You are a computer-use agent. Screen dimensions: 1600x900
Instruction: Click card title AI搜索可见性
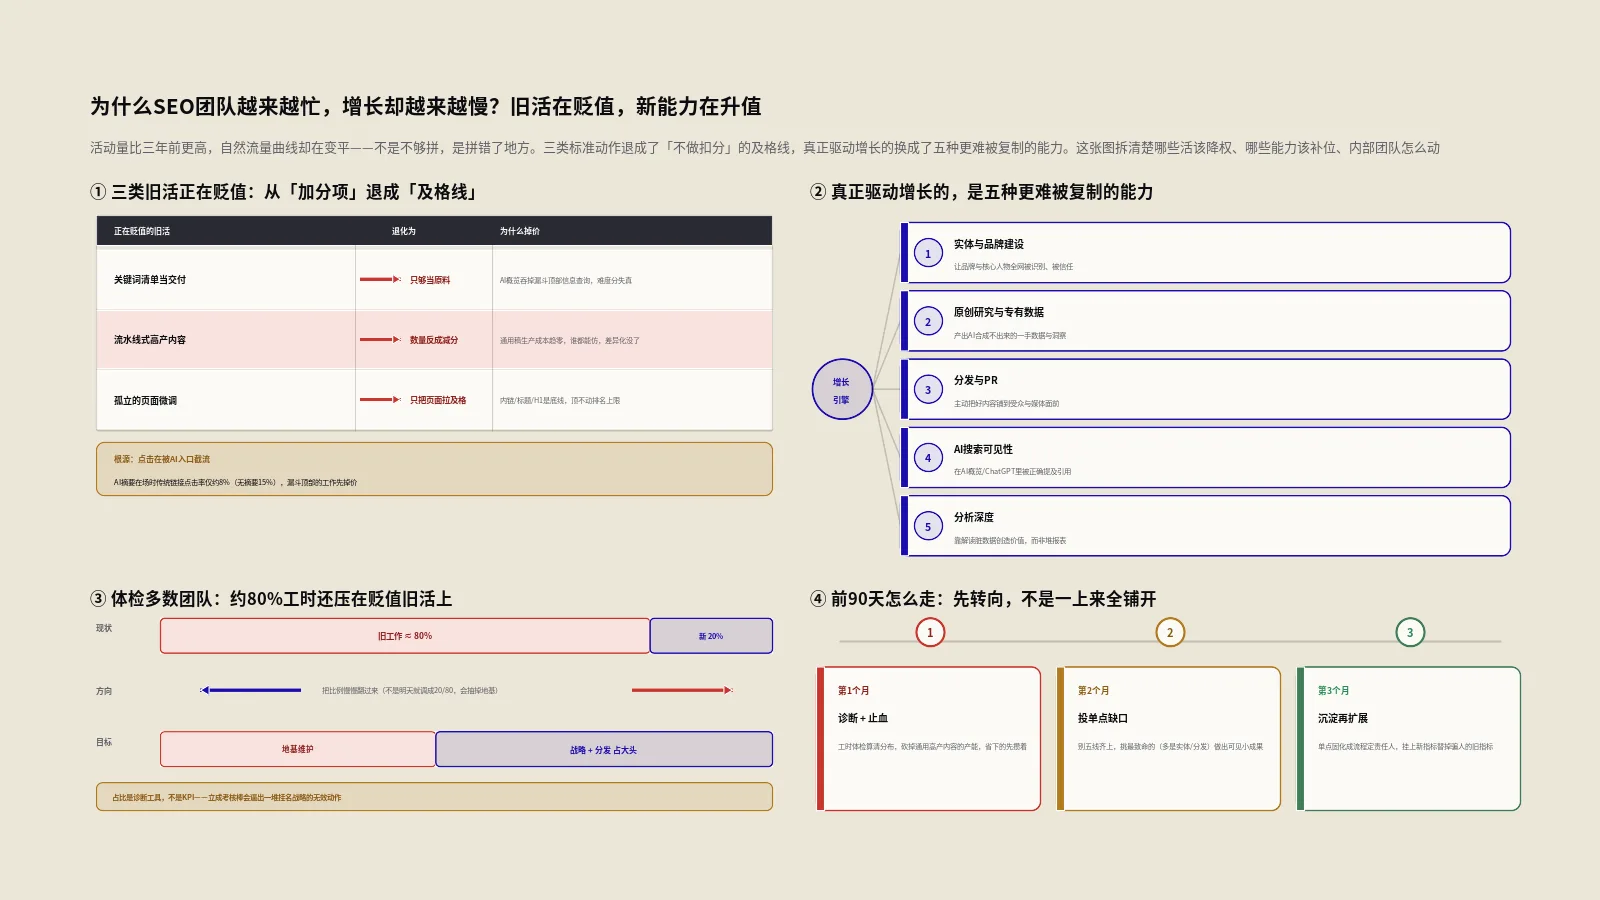pyautogui.click(x=983, y=449)
